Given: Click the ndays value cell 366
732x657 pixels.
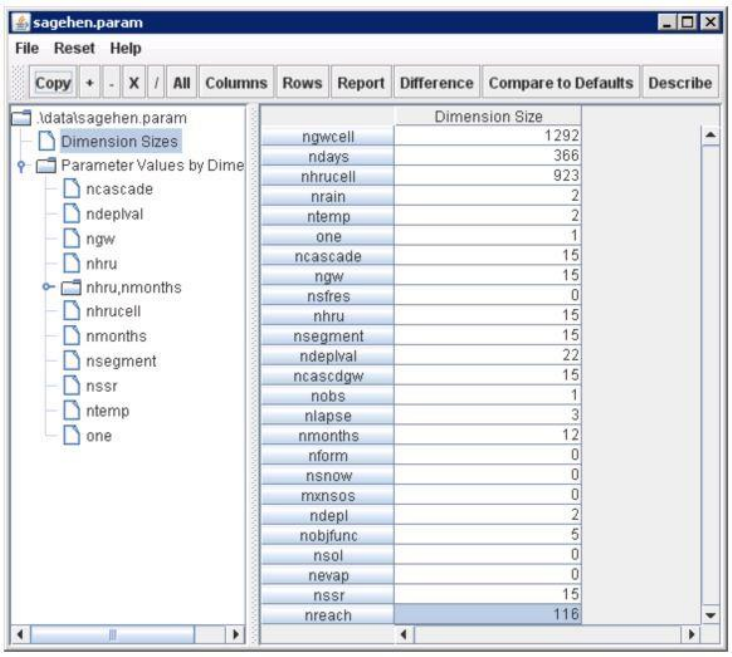Looking at the screenshot, I should [487, 155].
